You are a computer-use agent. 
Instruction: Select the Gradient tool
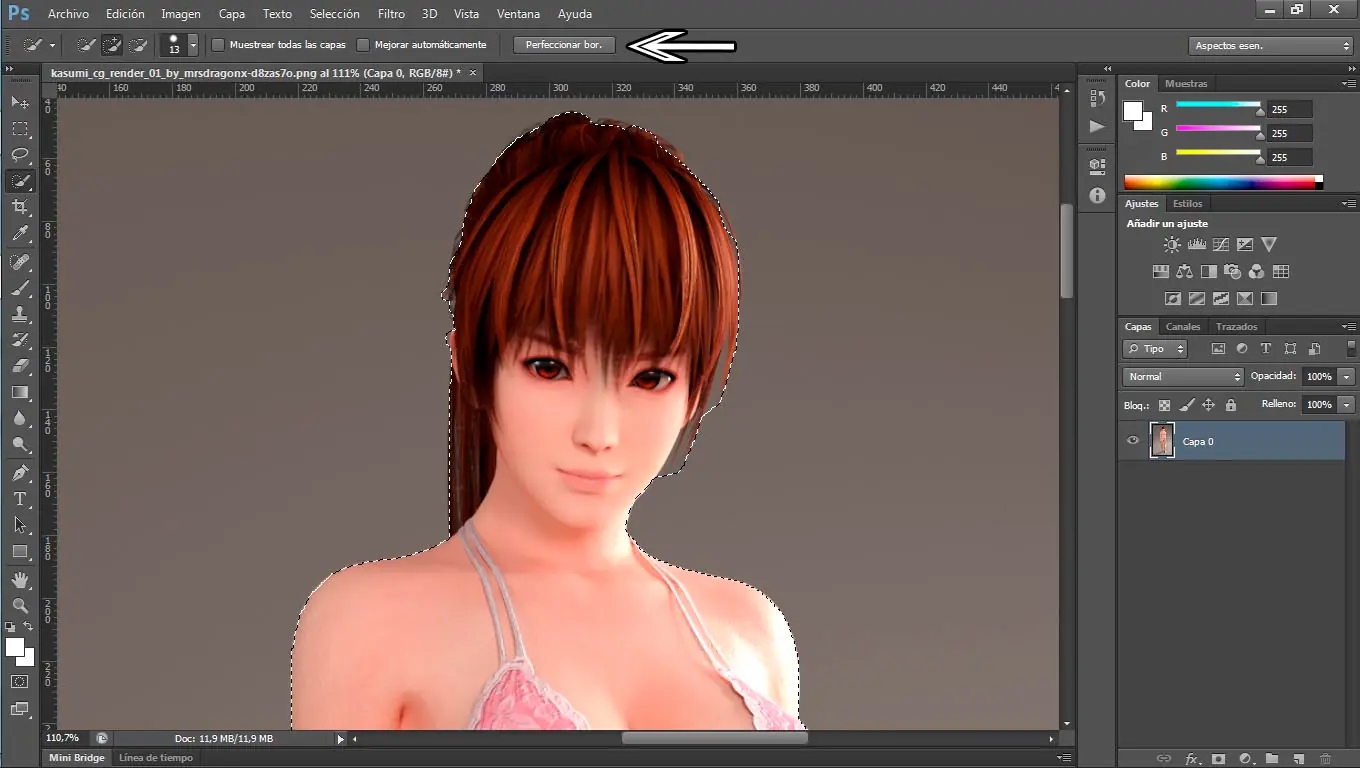(20, 392)
